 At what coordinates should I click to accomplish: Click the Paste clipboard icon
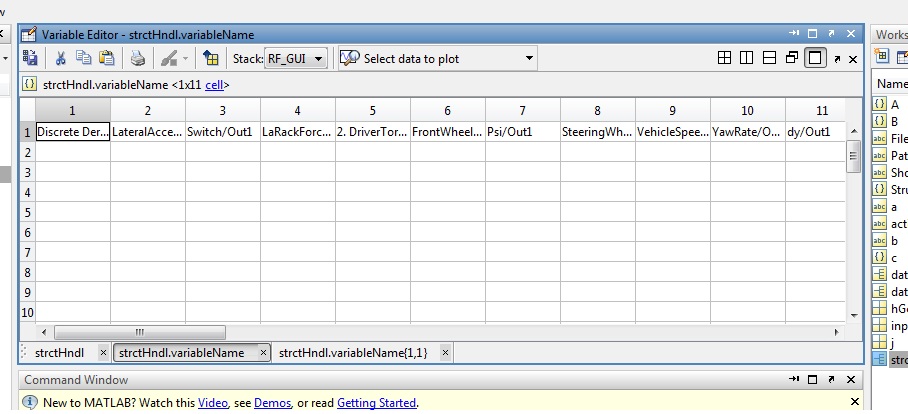pos(105,59)
